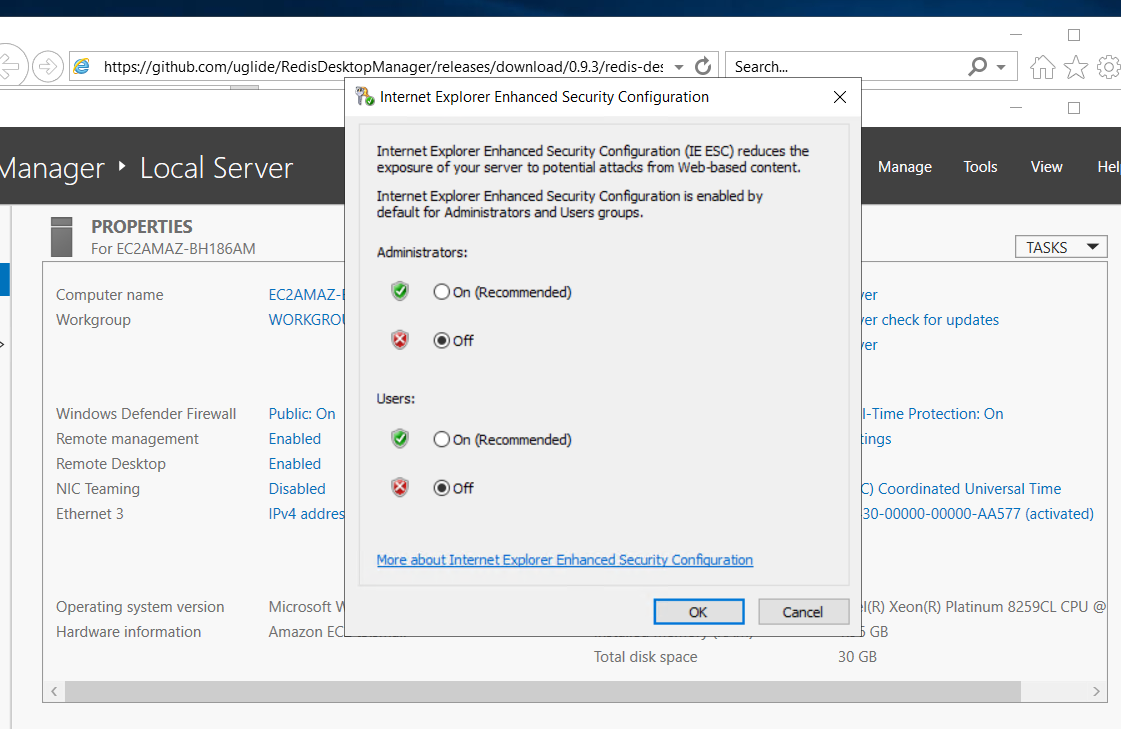This screenshot has width=1121, height=729.
Task: Open Internet Explorer settings gear icon
Action: pyautogui.click(x=1110, y=67)
